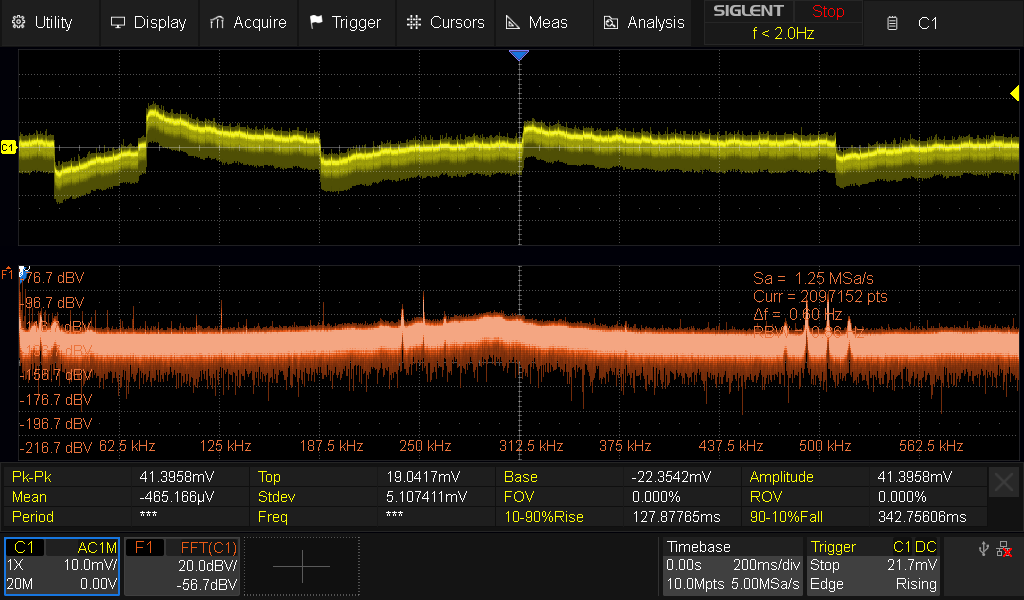1024x600 pixels.
Task: Select the yellow C1 channel offset marker
Action: click(8, 147)
